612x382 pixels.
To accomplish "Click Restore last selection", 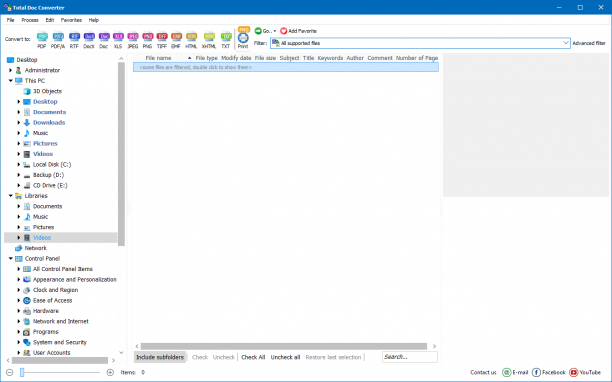I will click(333, 357).
